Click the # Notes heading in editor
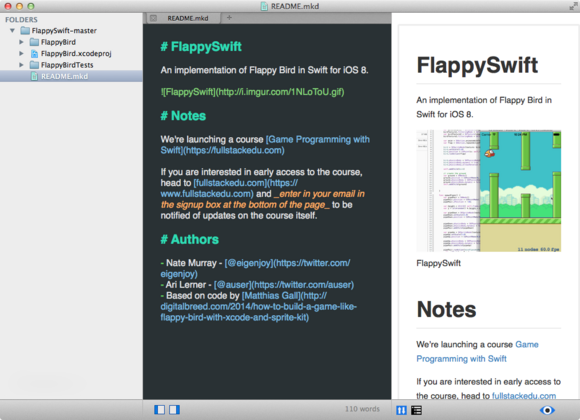The image size is (580, 420). tap(183, 116)
